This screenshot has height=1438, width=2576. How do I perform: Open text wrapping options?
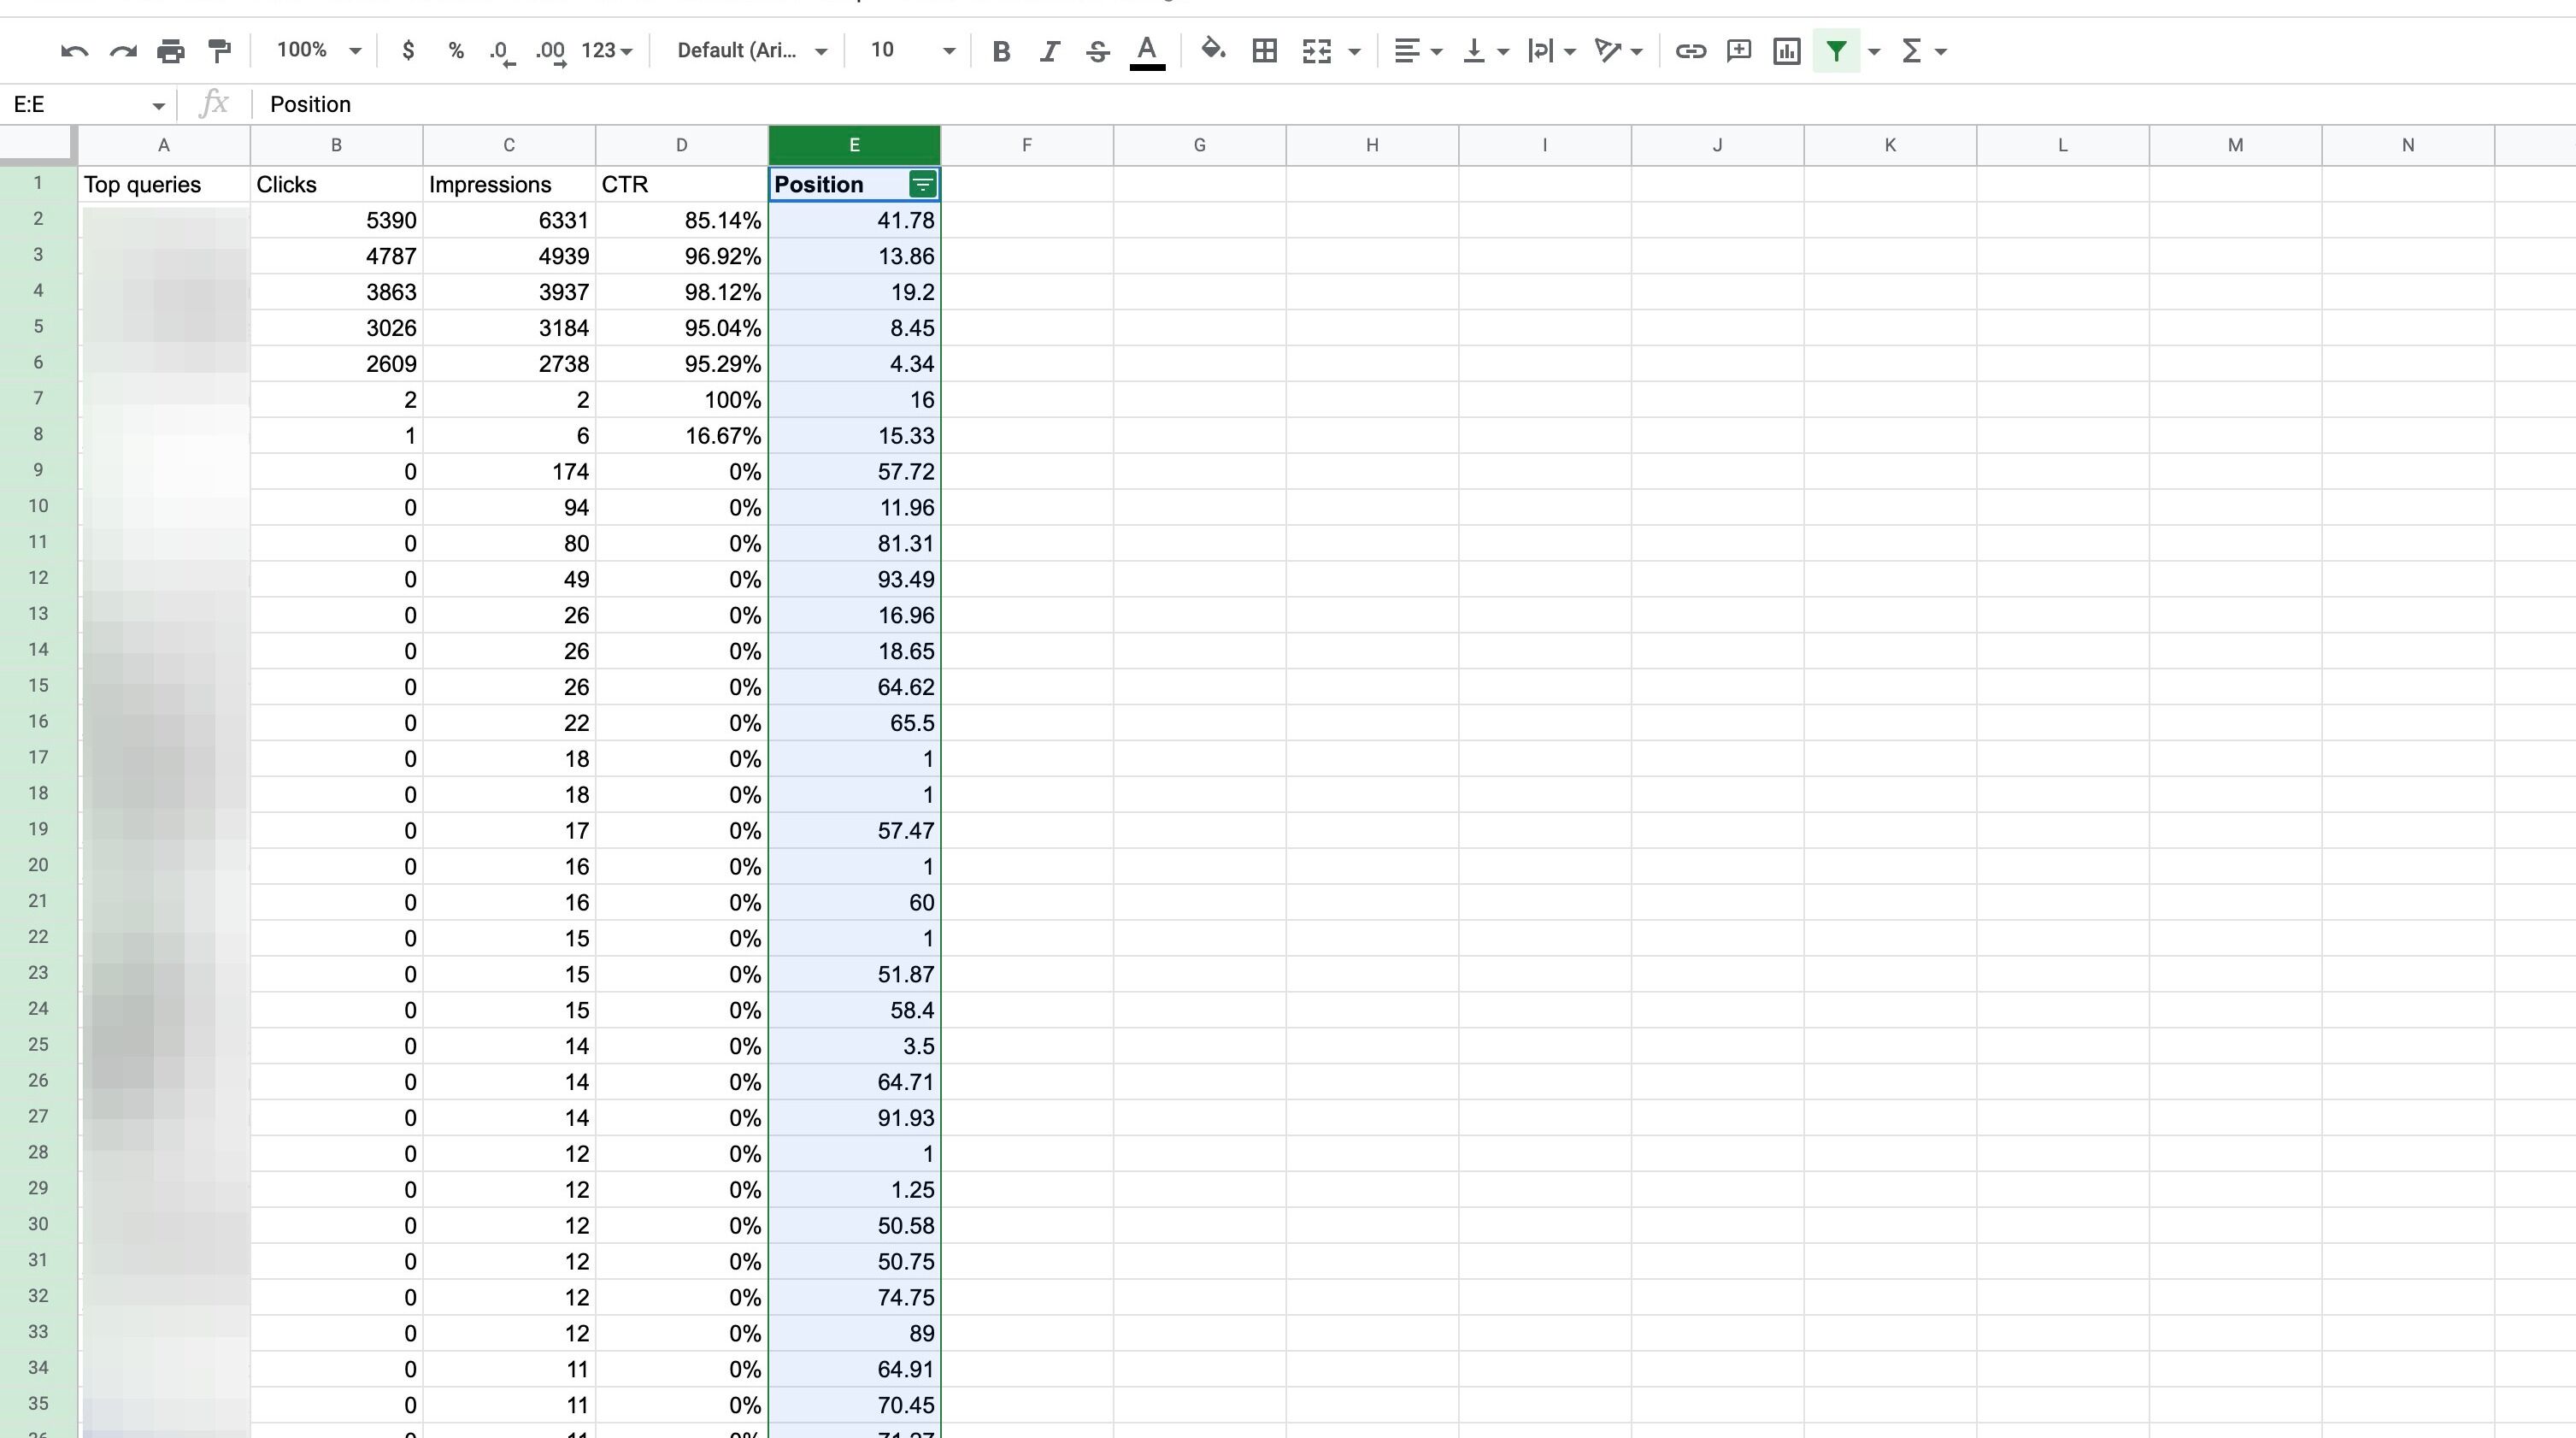pyautogui.click(x=1551, y=51)
